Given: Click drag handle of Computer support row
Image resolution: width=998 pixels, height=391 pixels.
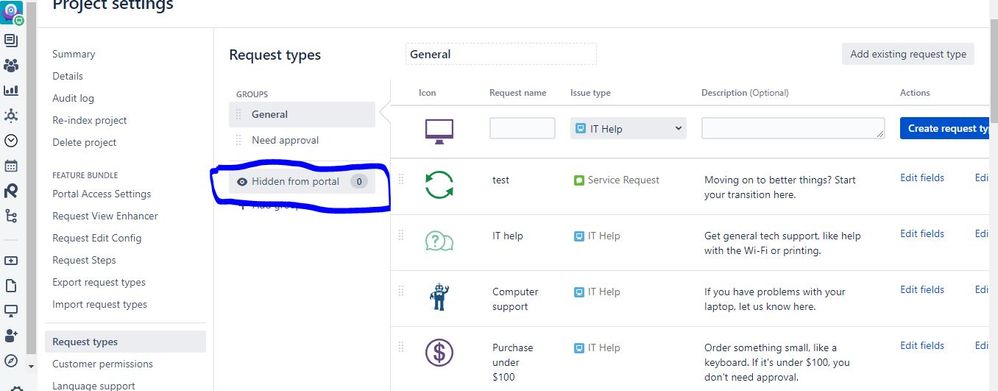Looking at the screenshot, I should tap(401, 291).
